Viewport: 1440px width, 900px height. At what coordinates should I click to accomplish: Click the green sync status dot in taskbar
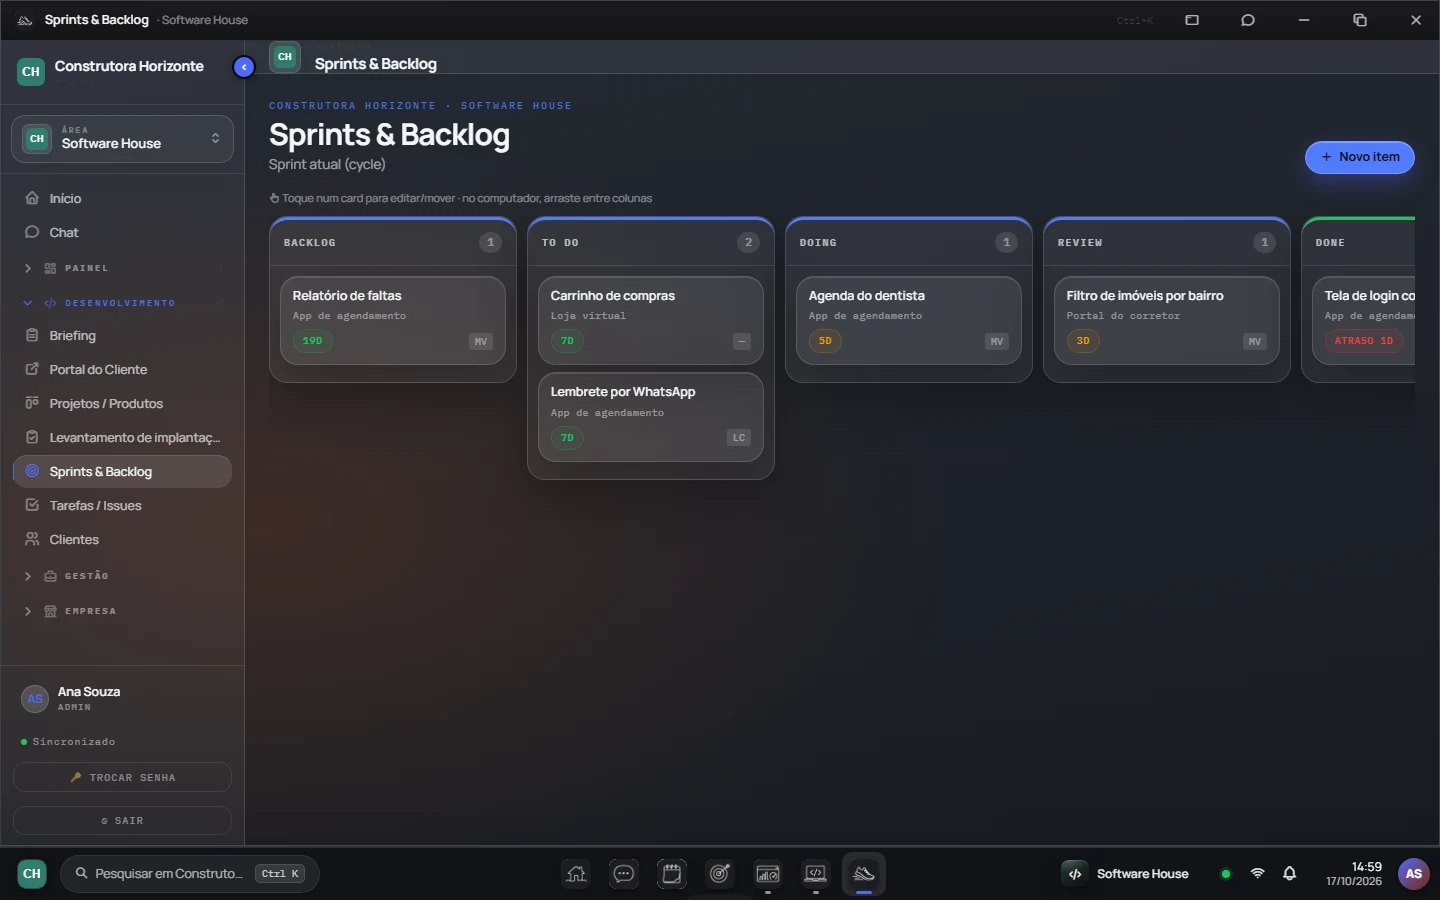1226,874
